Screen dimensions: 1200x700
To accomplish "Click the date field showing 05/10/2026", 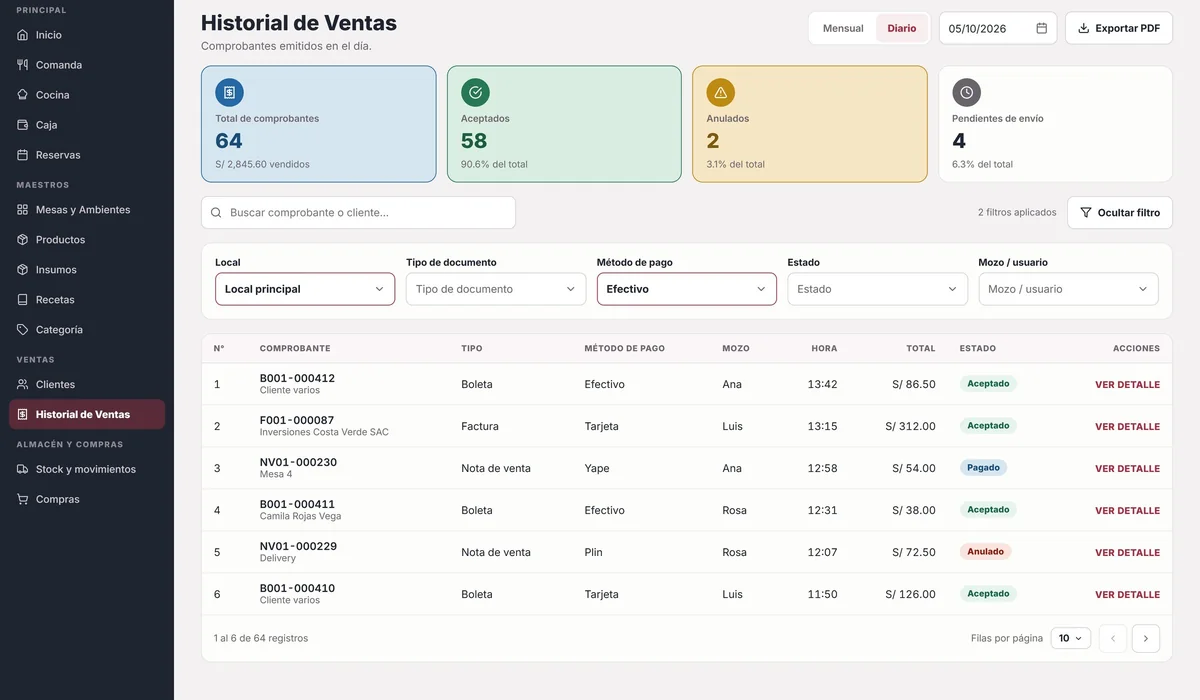I will click(x=998, y=28).
